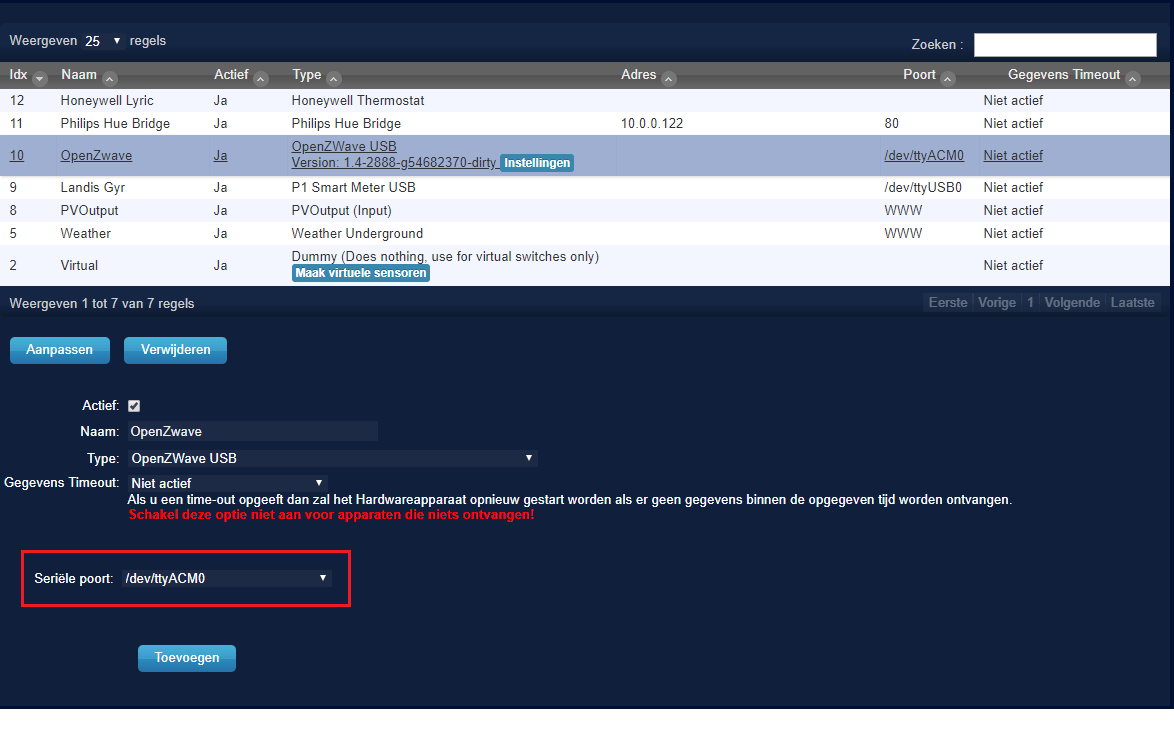
Task: Go to Laatste page
Action: pyautogui.click(x=1132, y=302)
